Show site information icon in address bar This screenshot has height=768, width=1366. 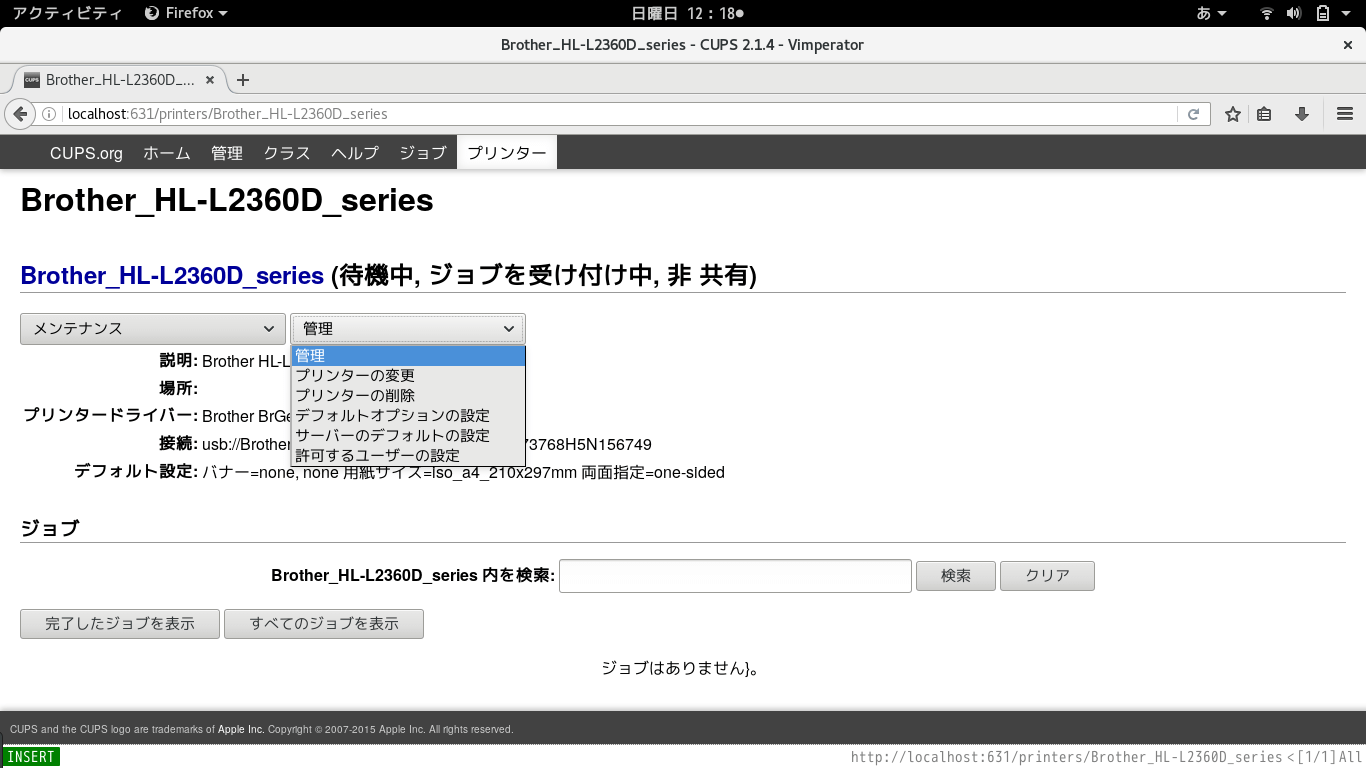(49, 114)
